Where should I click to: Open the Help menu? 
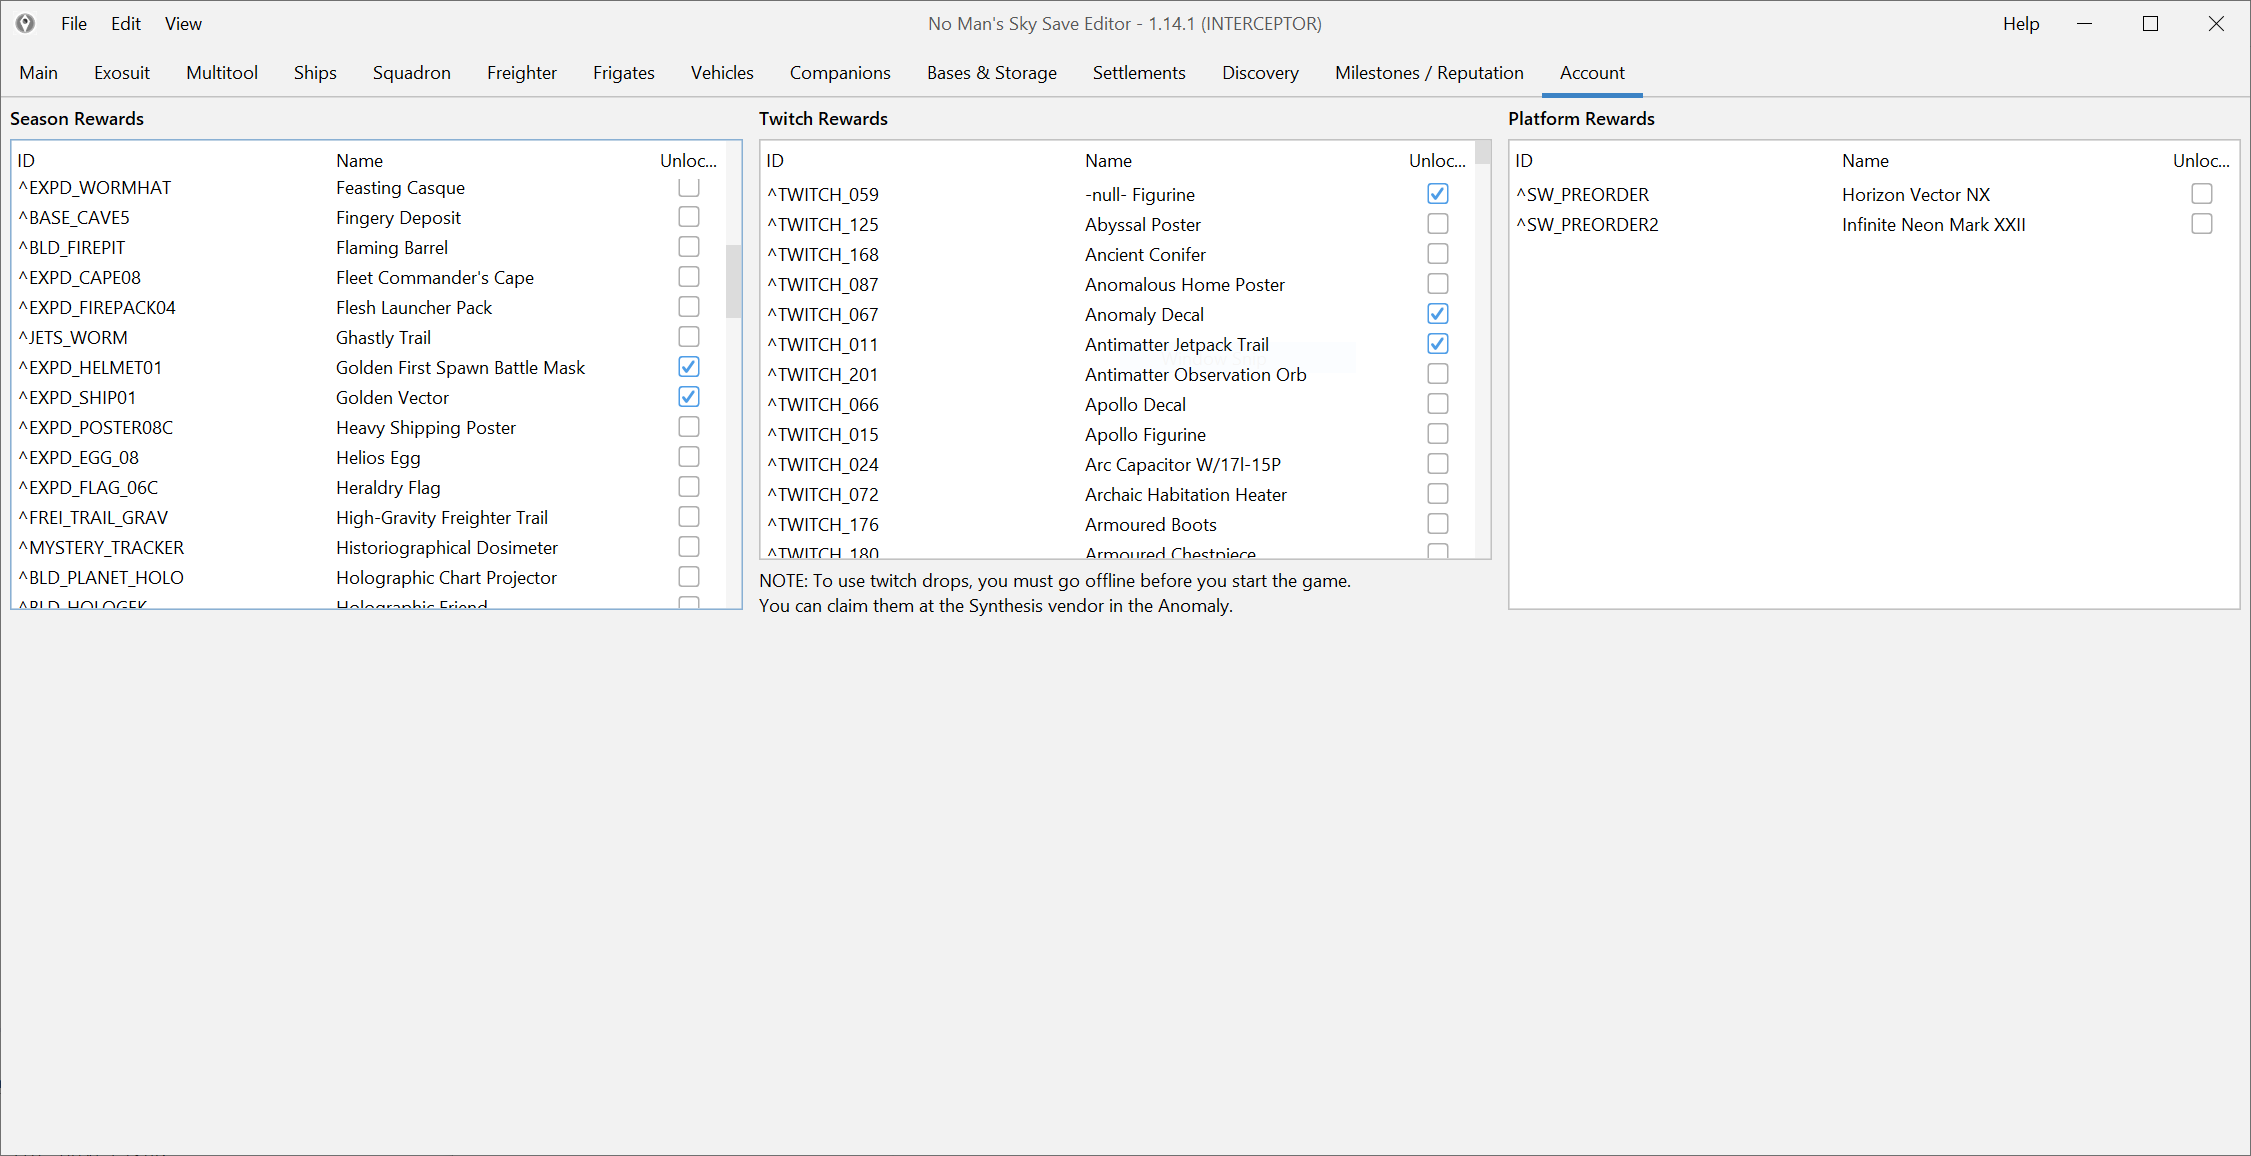pyautogui.click(x=2020, y=23)
